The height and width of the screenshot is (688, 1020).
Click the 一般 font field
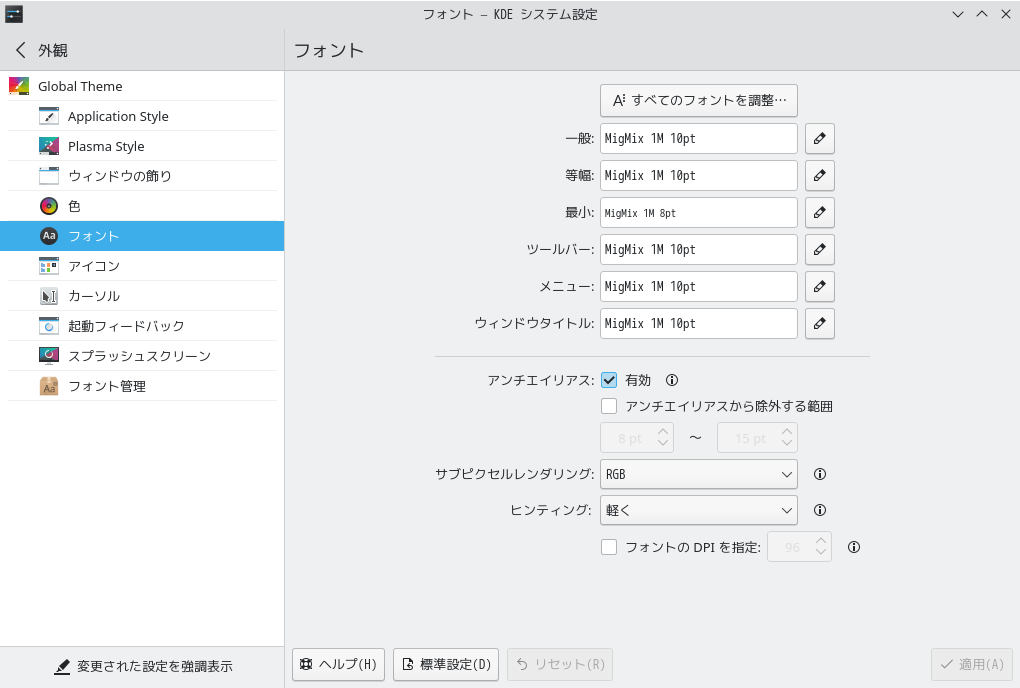pos(699,139)
